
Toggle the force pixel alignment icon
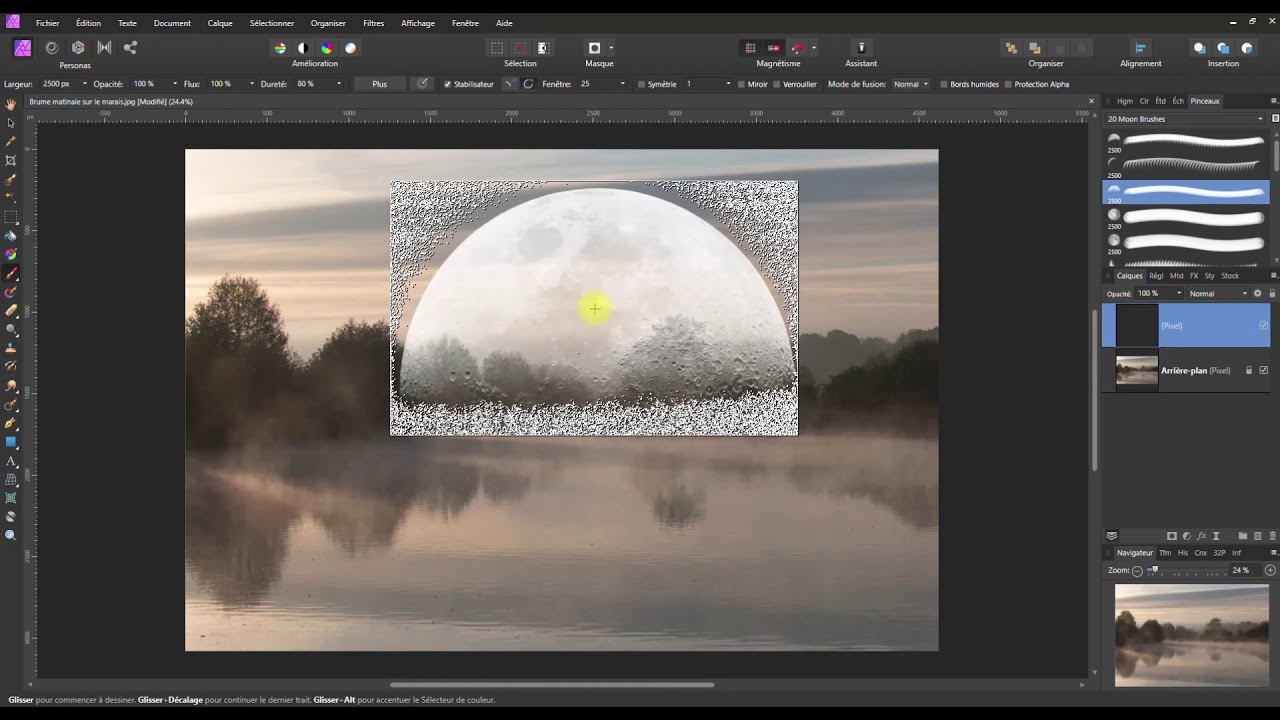pyautogui.click(x=774, y=48)
